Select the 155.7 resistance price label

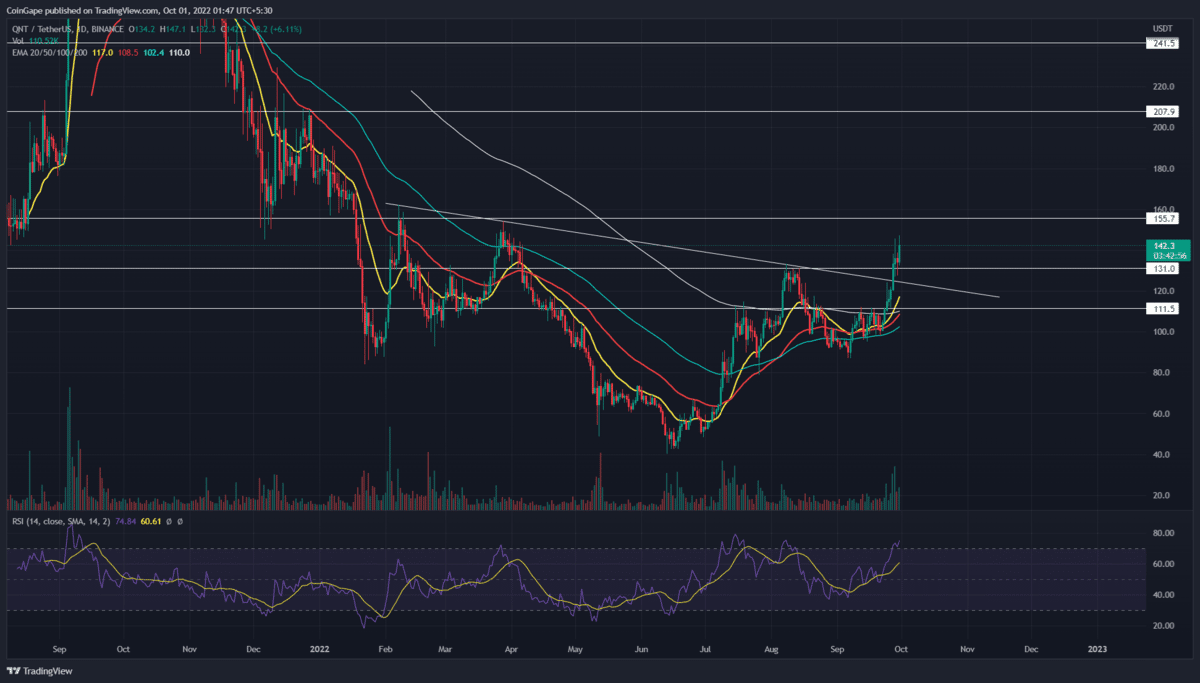point(1163,218)
